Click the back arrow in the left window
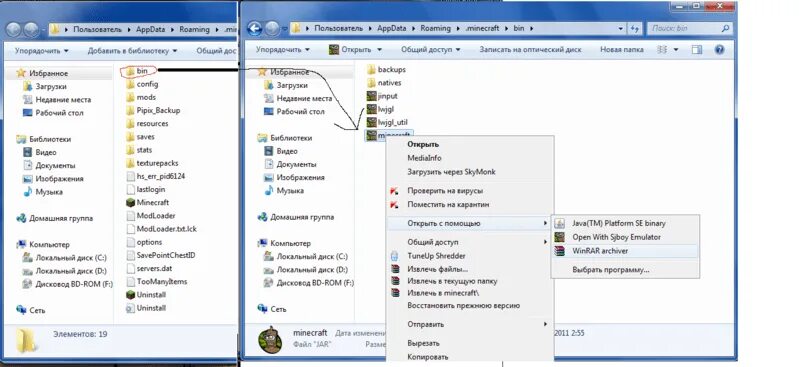This screenshot has width=800, height=367. pos(14,29)
